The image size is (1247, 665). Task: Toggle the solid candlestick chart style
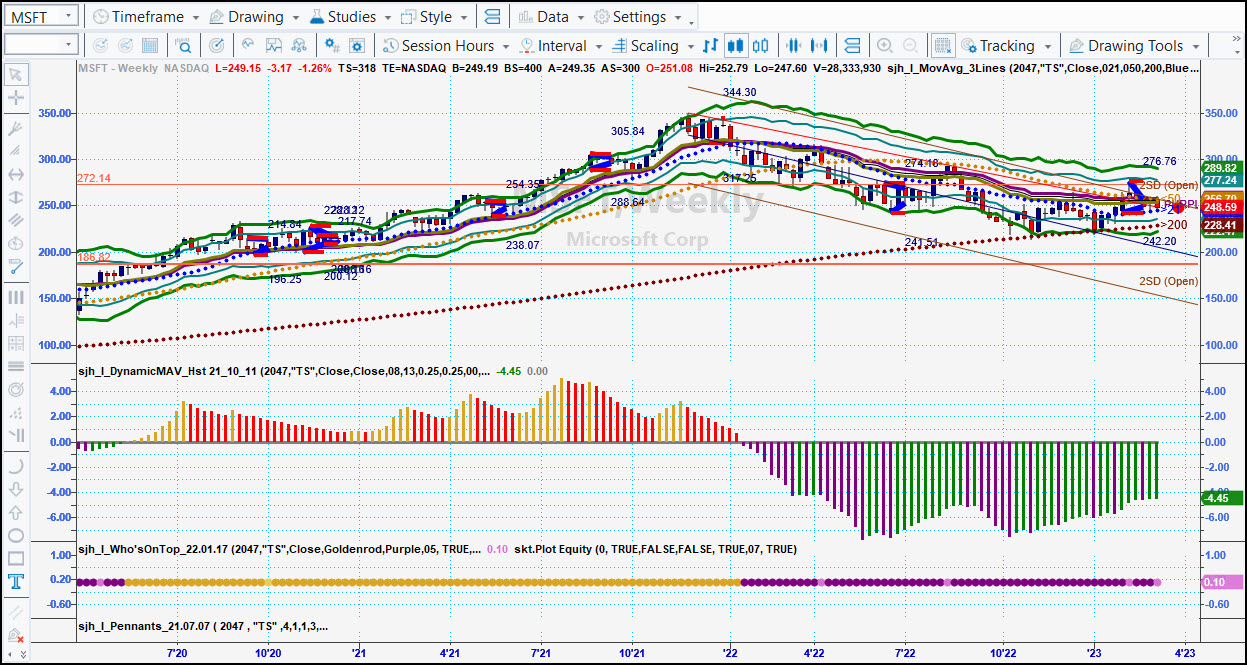click(736, 45)
